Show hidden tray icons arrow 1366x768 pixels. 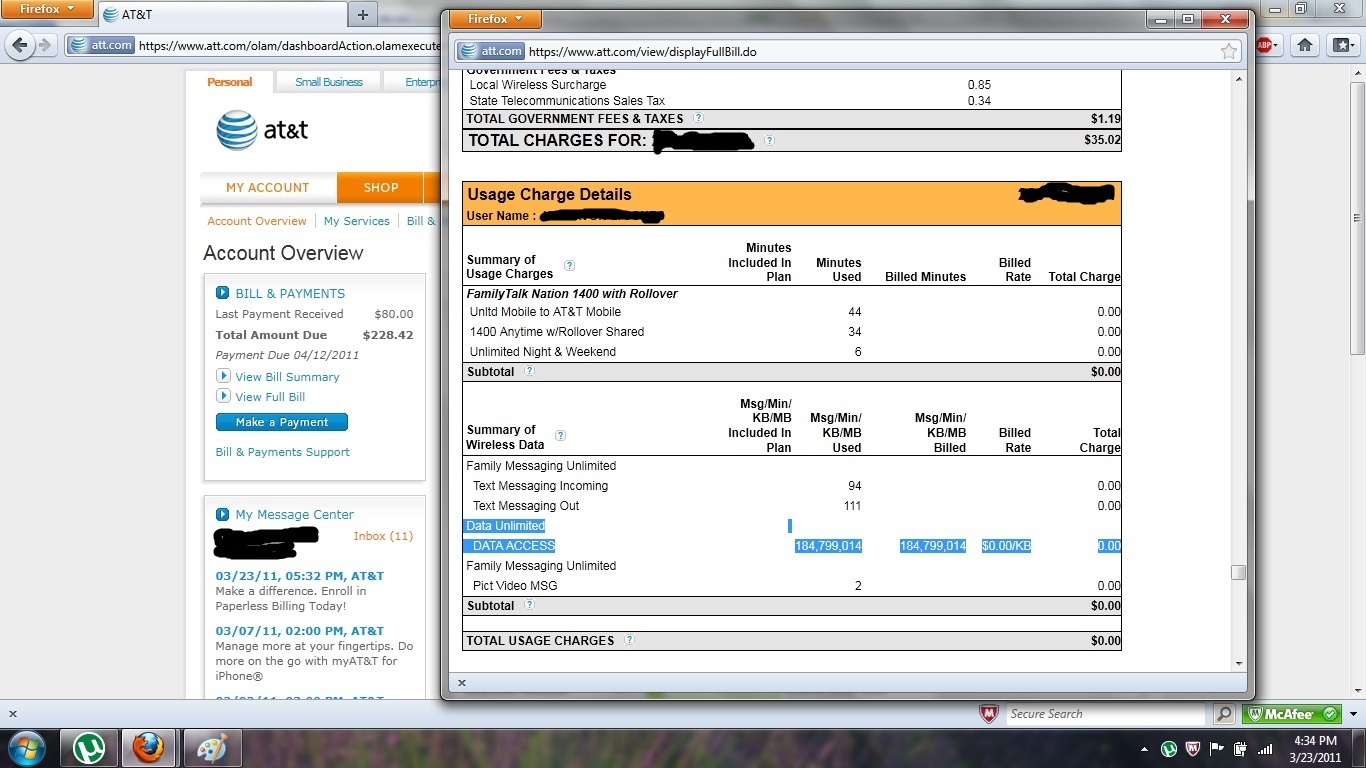pos(1144,748)
